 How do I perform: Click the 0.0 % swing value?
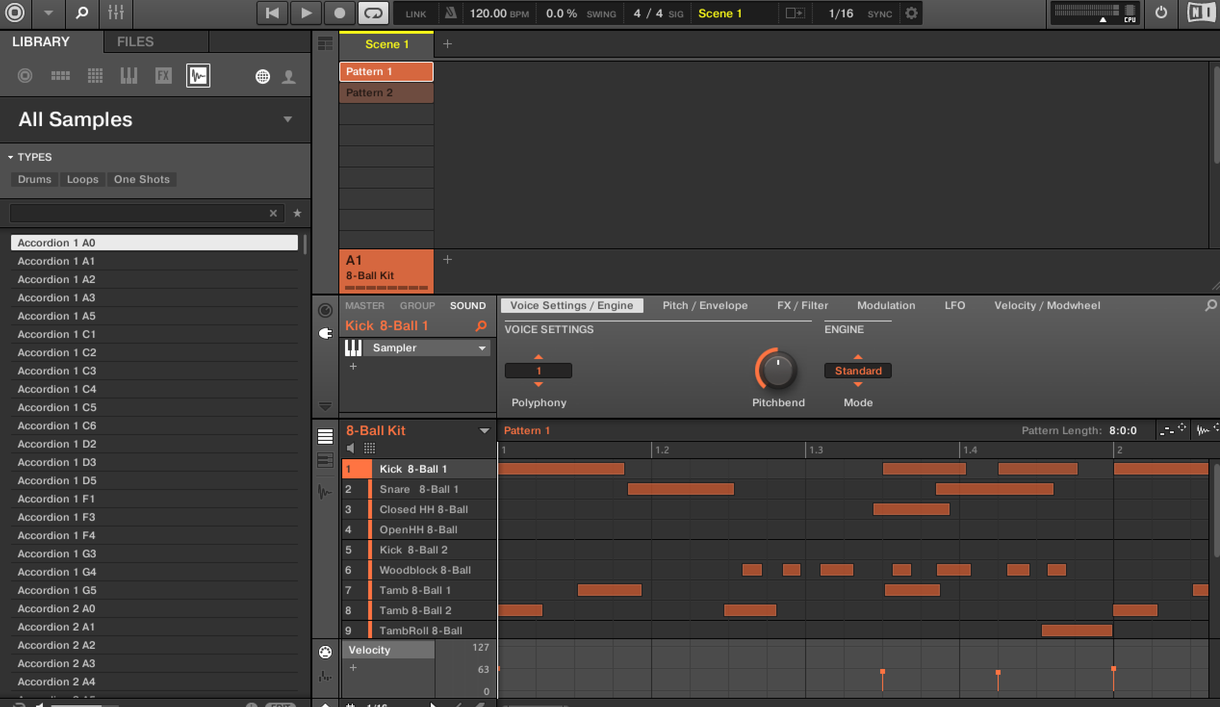pyautogui.click(x=562, y=14)
